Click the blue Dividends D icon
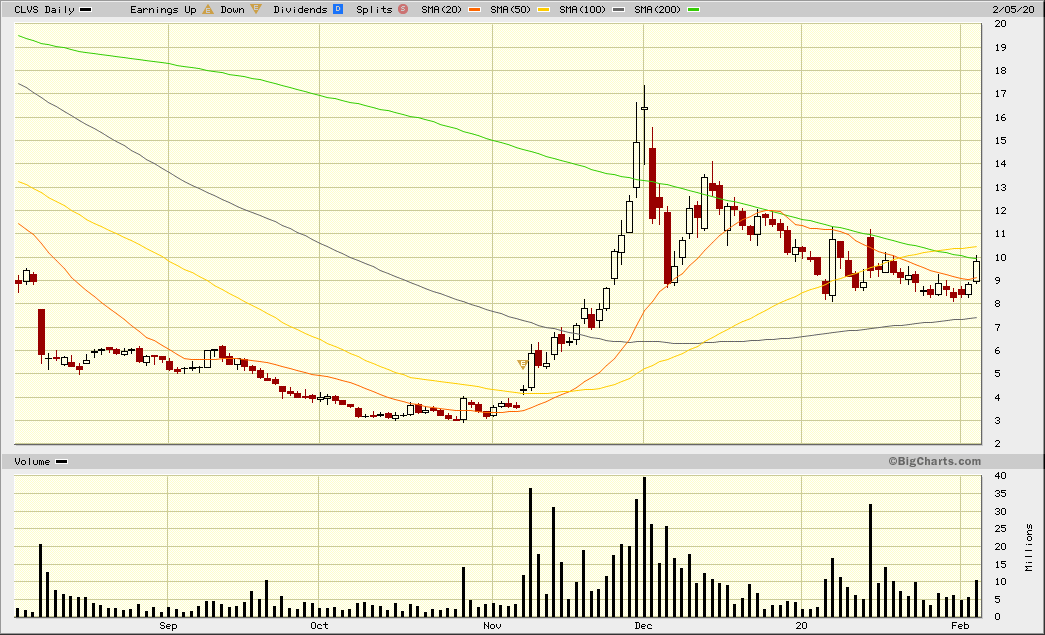1045x635 pixels. click(338, 9)
